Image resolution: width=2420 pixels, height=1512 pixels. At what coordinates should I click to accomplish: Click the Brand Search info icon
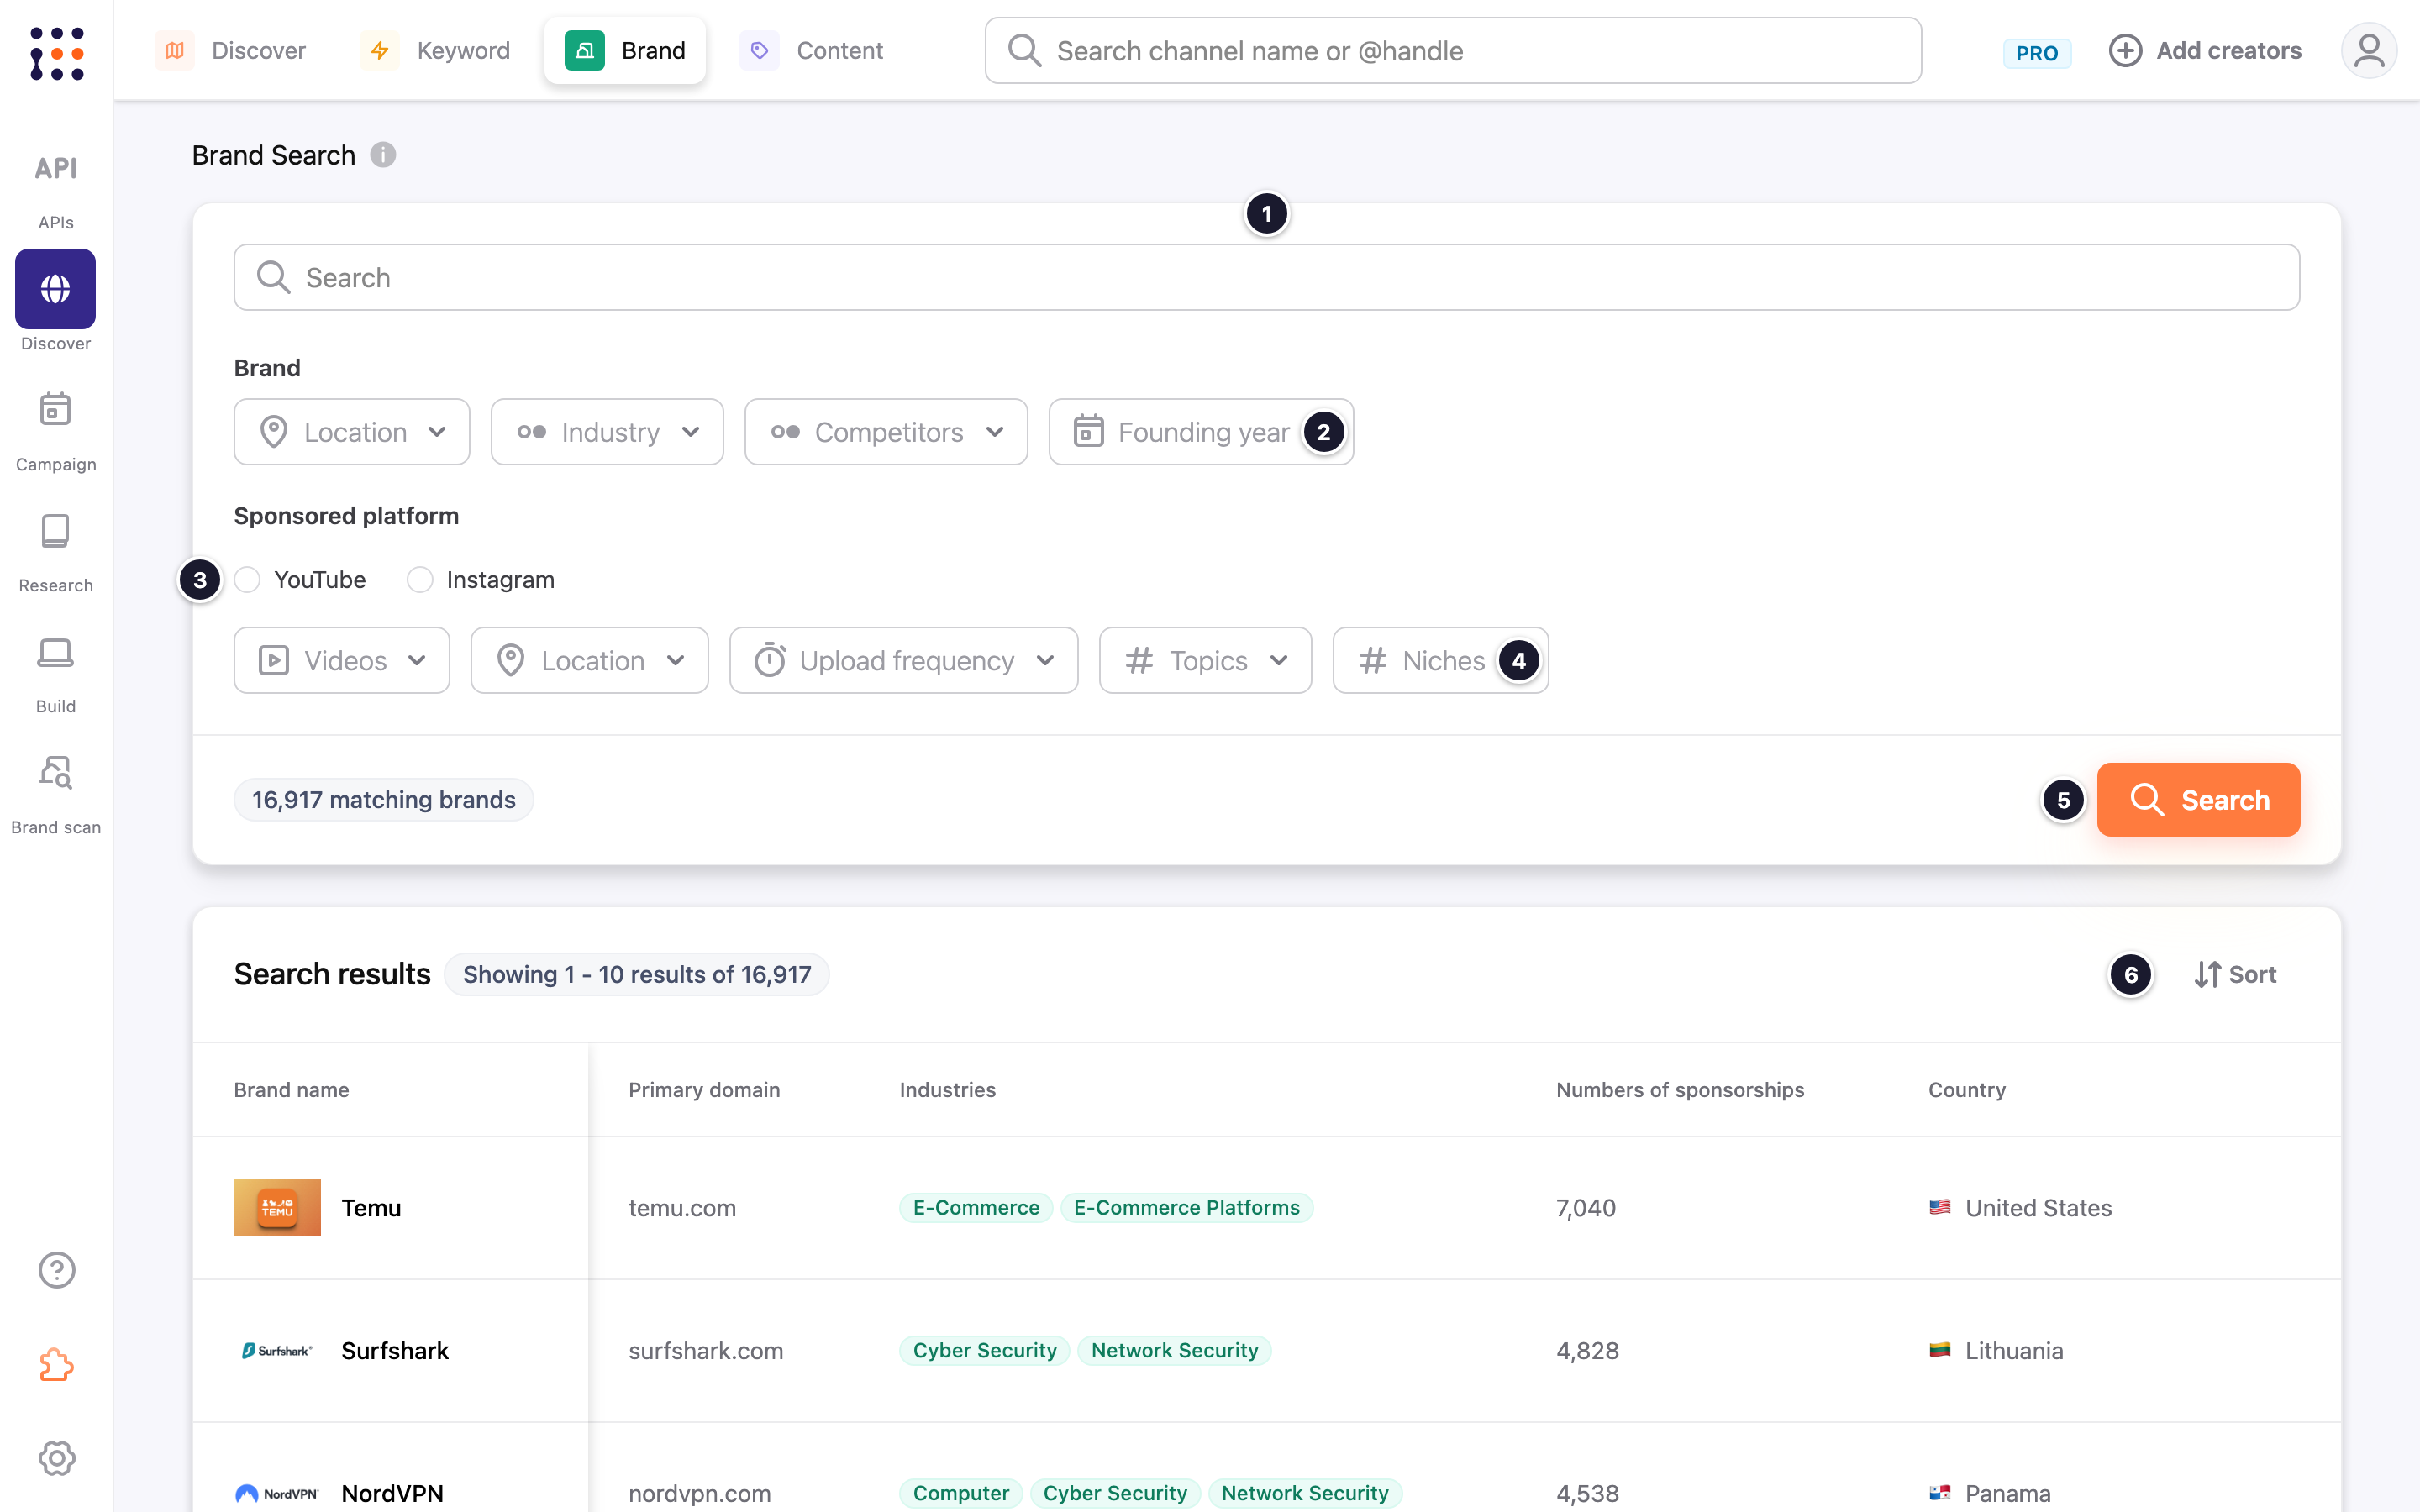(x=383, y=155)
